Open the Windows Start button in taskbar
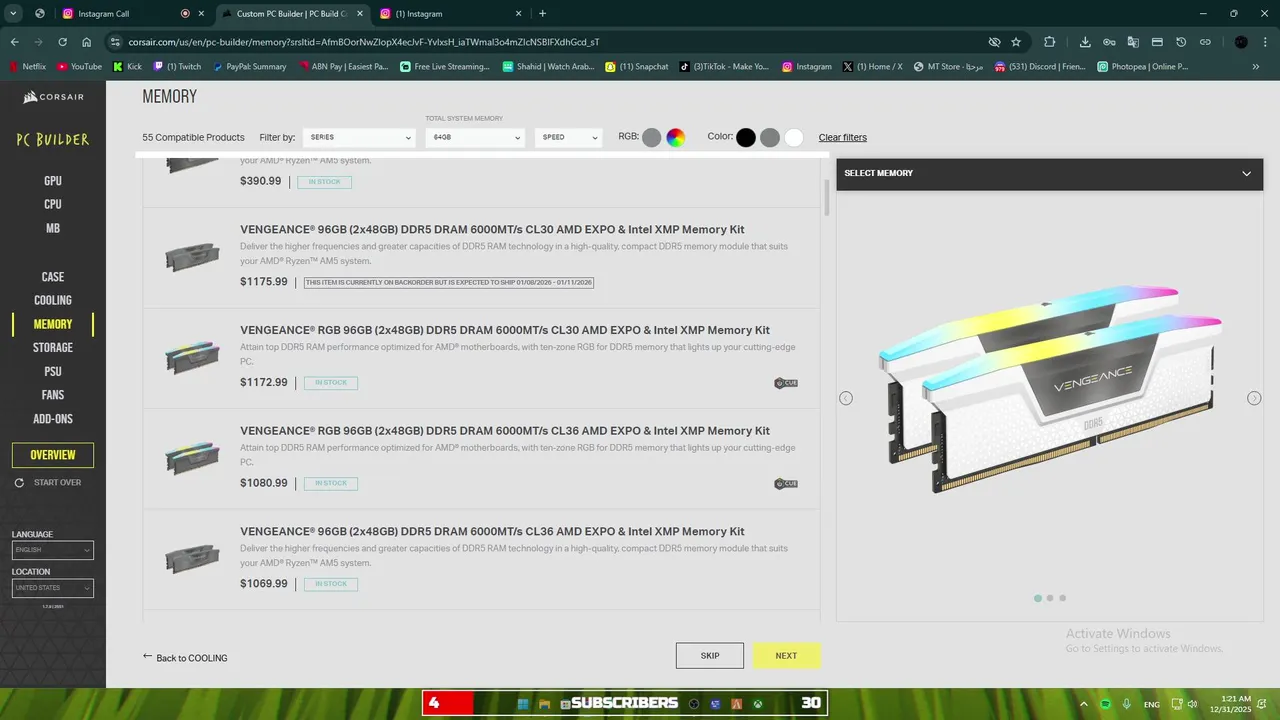This screenshot has height=720, width=1280. coord(523,704)
